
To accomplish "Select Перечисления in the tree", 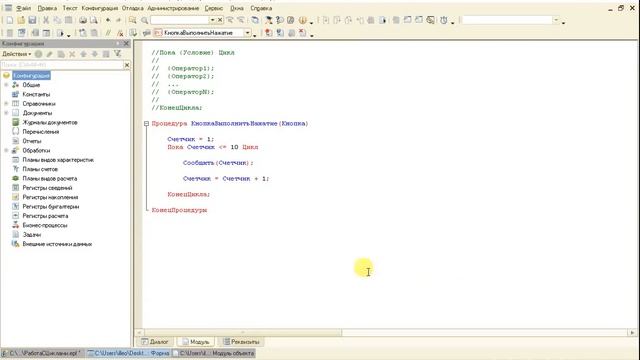I will coord(40,132).
